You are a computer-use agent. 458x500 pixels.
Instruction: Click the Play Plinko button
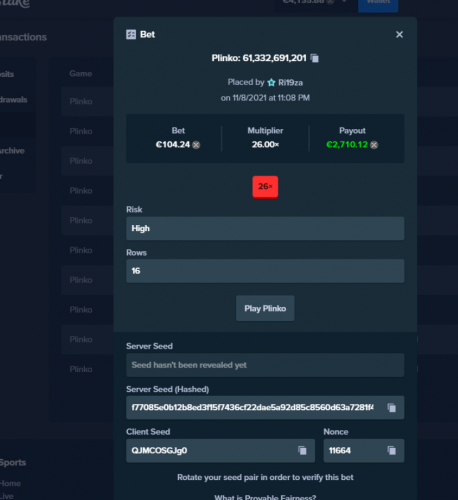tap(265, 308)
